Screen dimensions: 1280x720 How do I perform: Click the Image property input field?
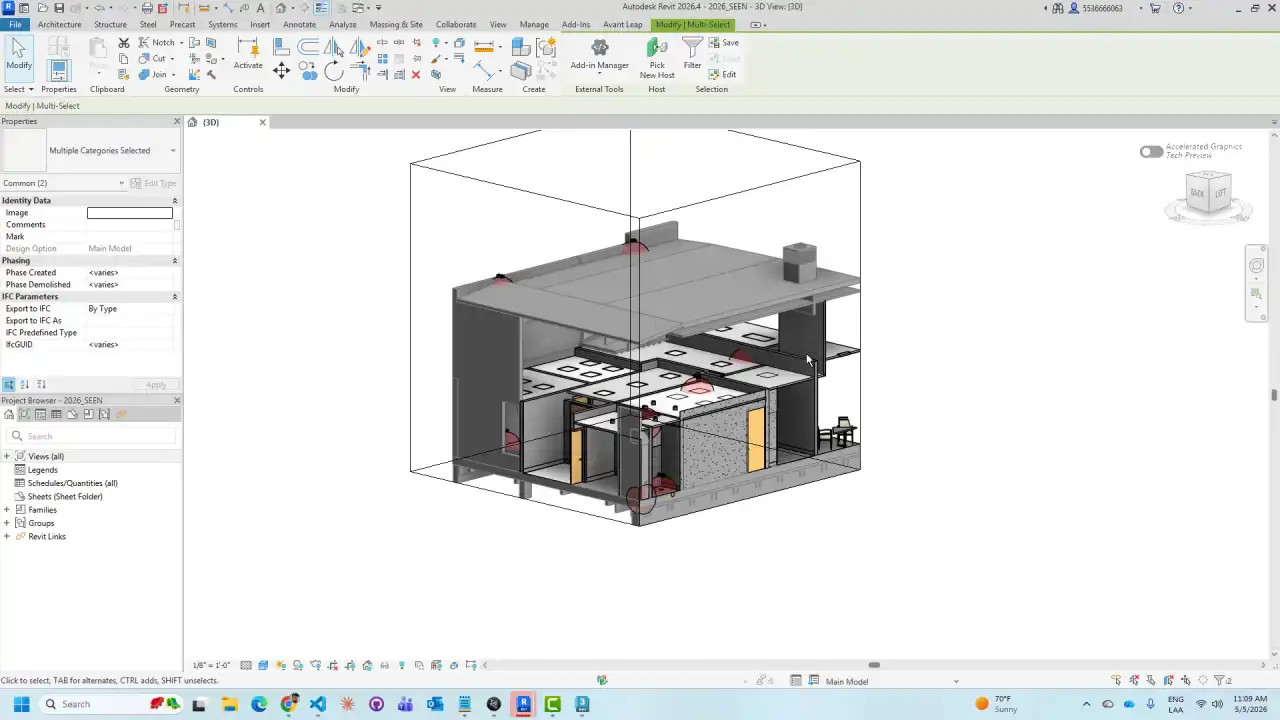click(130, 213)
